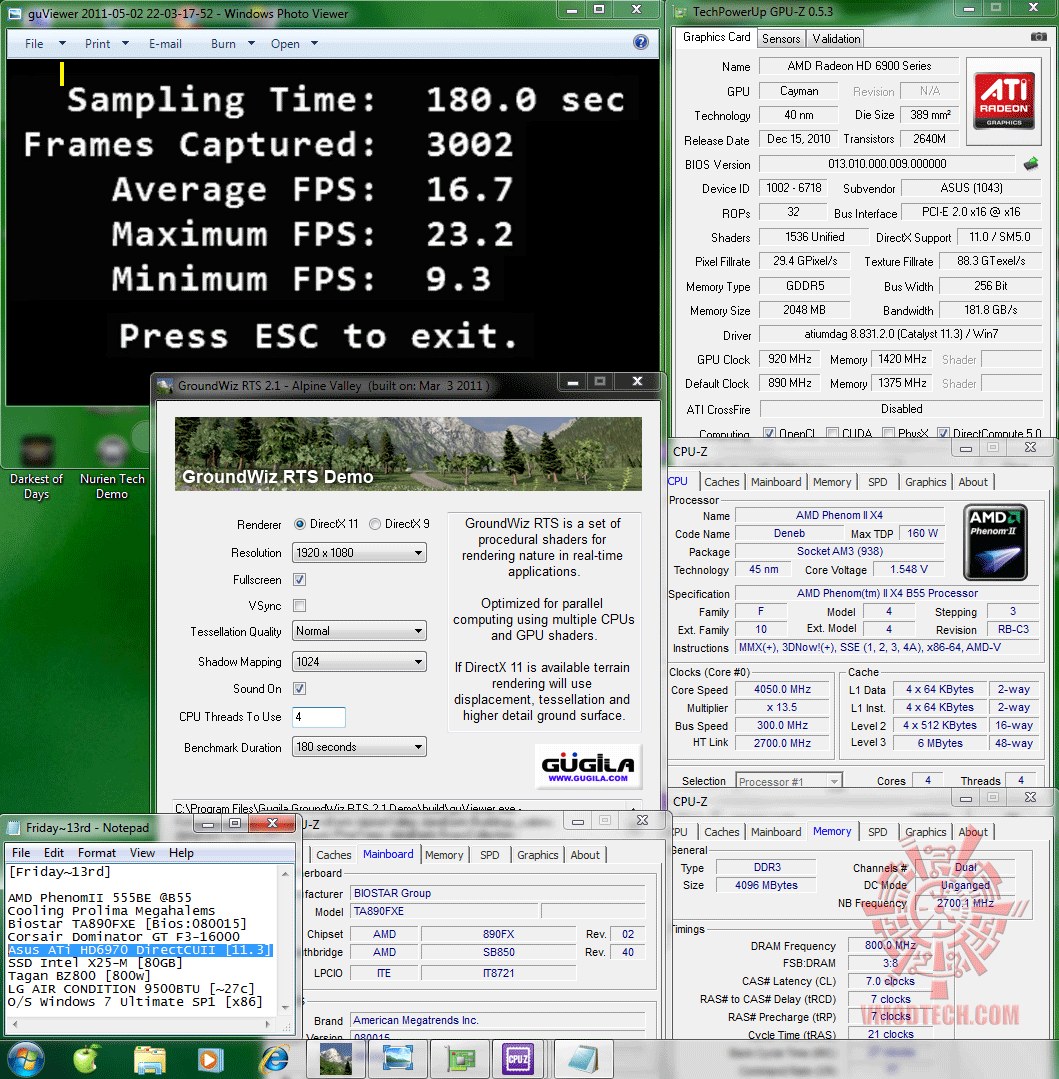The image size is (1059, 1079).
Task: Open the Benchmark Duration dropdown
Action: pyautogui.click(x=359, y=747)
